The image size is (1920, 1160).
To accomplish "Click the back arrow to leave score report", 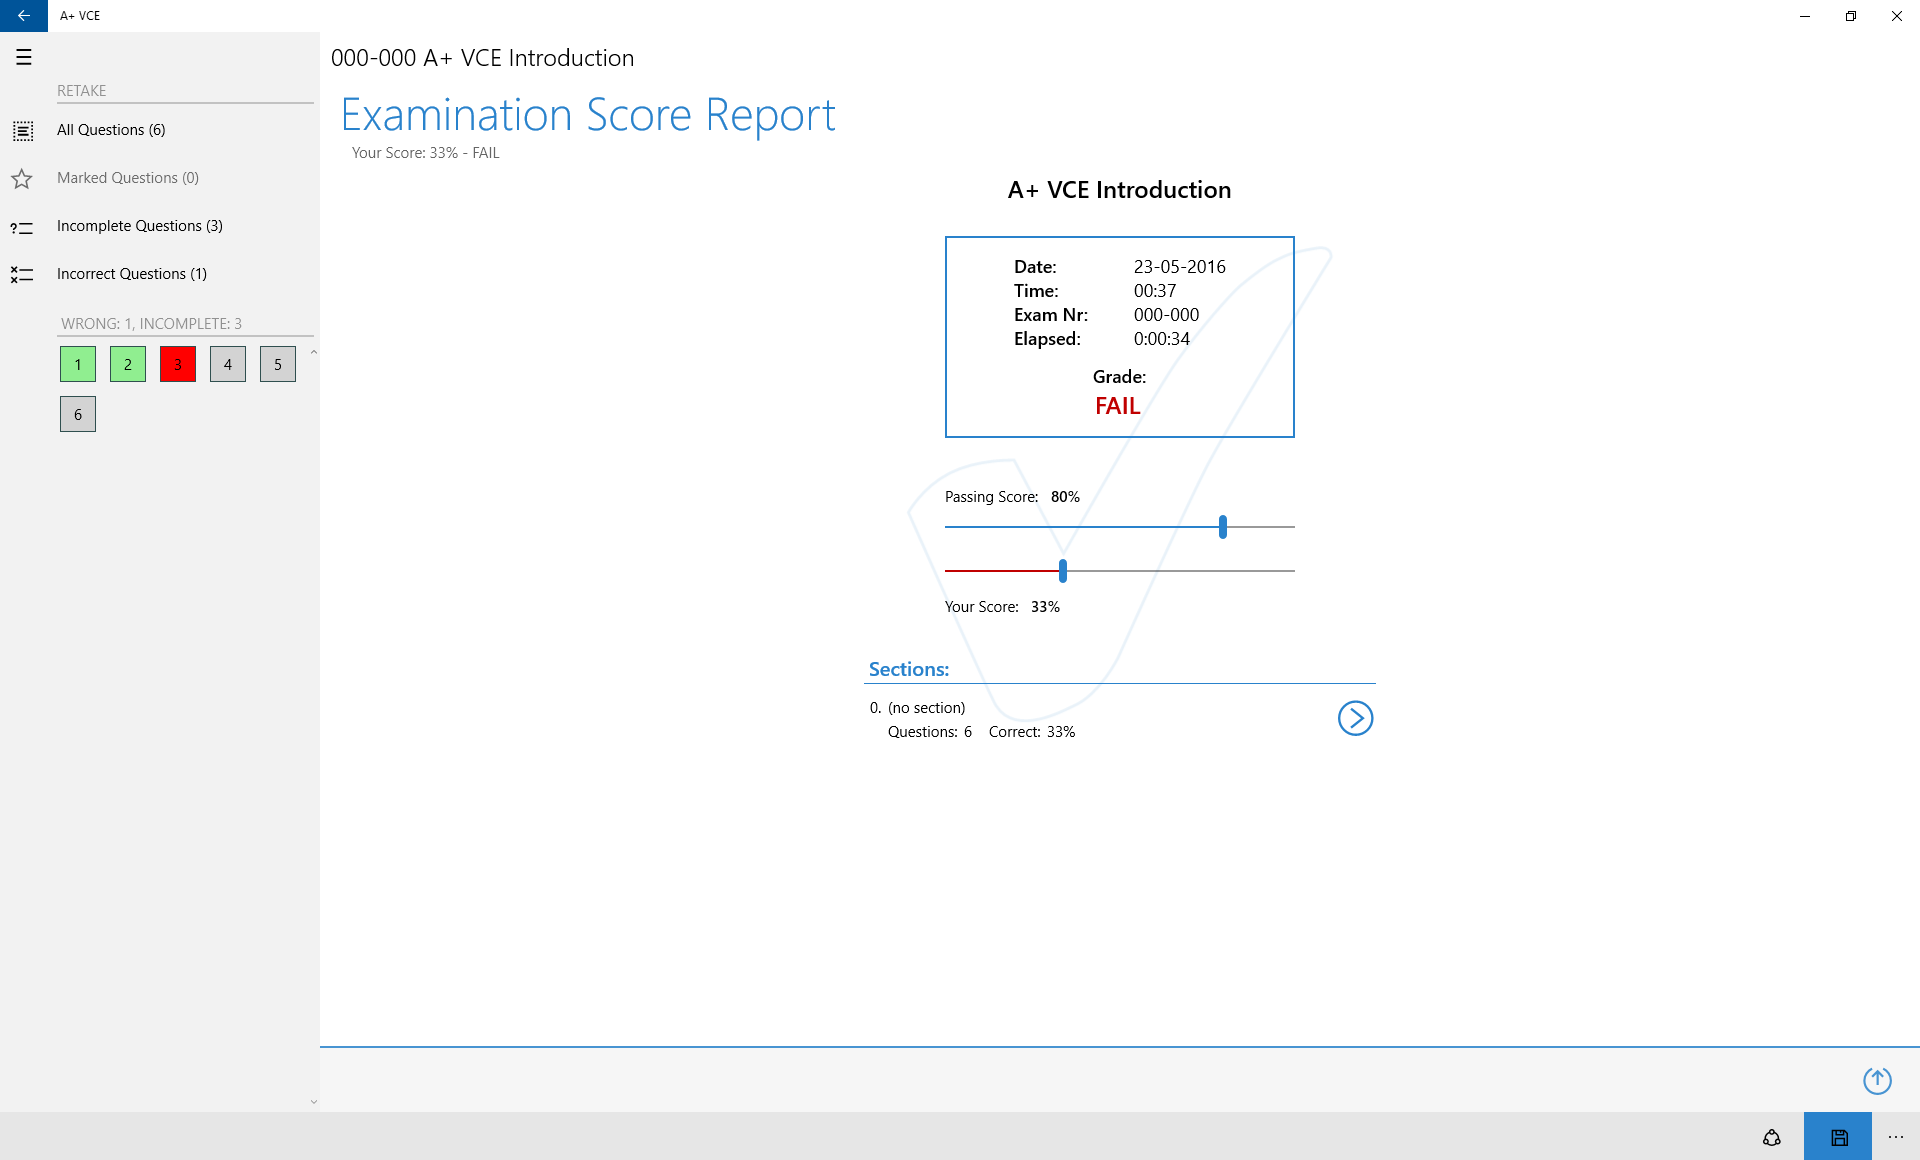I will tap(22, 16).
